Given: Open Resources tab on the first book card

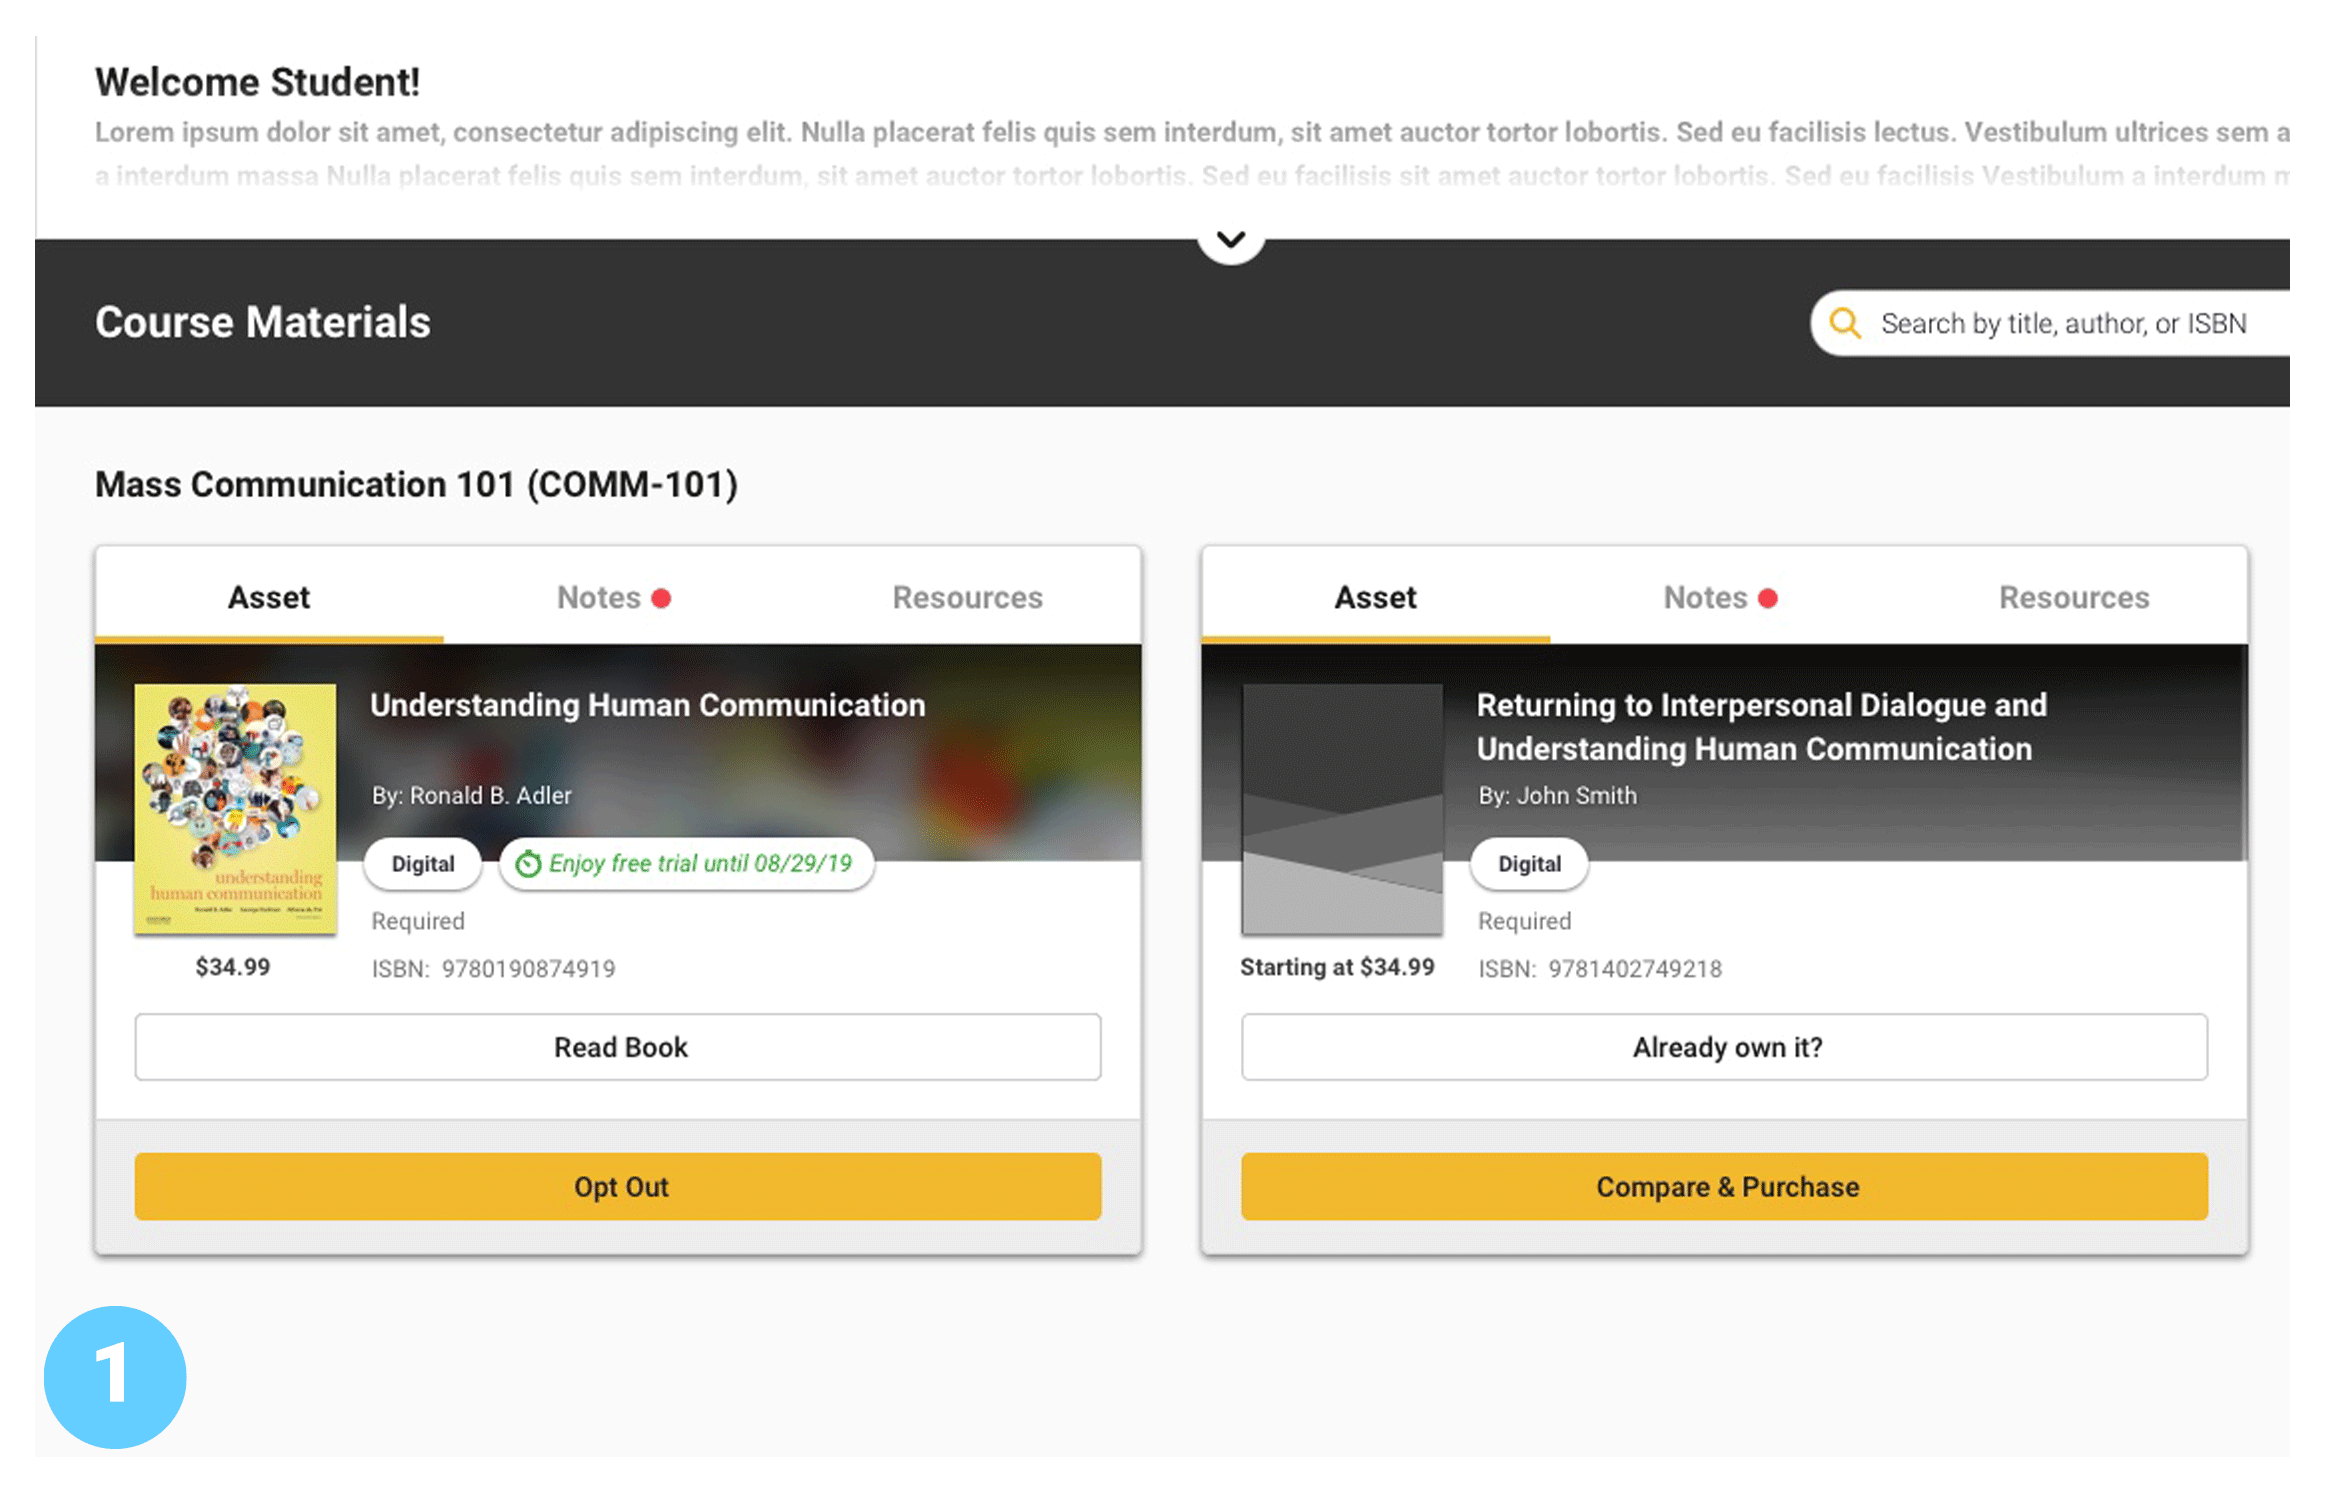Looking at the screenshot, I should pos(967,597).
